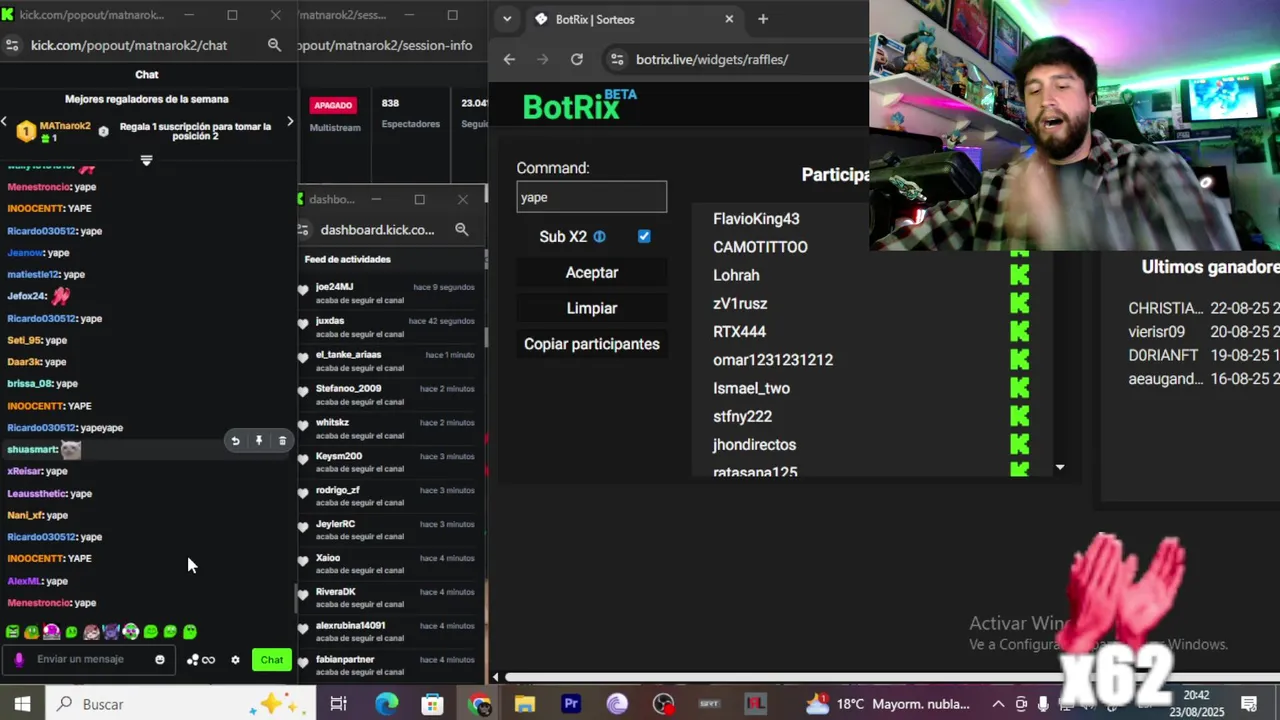The width and height of the screenshot is (1280, 720).
Task: Switch to BotRix | Sorteos tab
Action: click(636, 19)
